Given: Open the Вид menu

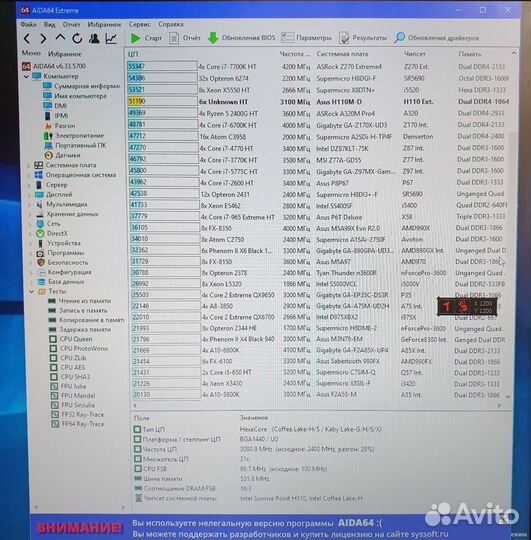Looking at the screenshot, I should pos(50,24).
